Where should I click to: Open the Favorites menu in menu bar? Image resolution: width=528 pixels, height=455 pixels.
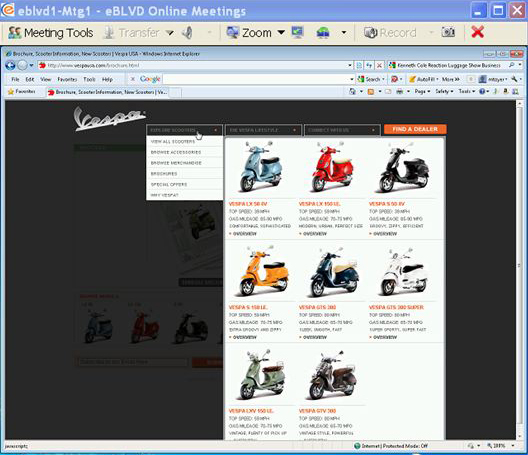click(67, 79)
